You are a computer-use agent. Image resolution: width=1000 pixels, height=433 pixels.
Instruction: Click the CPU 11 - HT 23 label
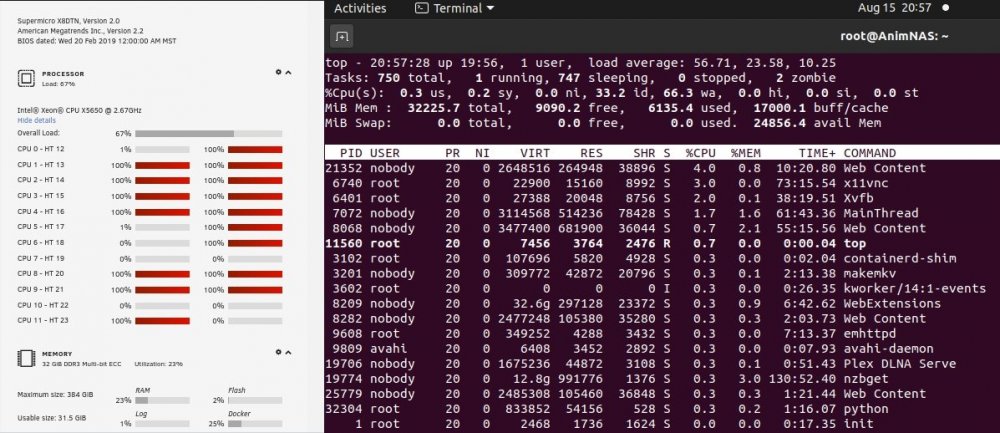[x=41, y=321]
